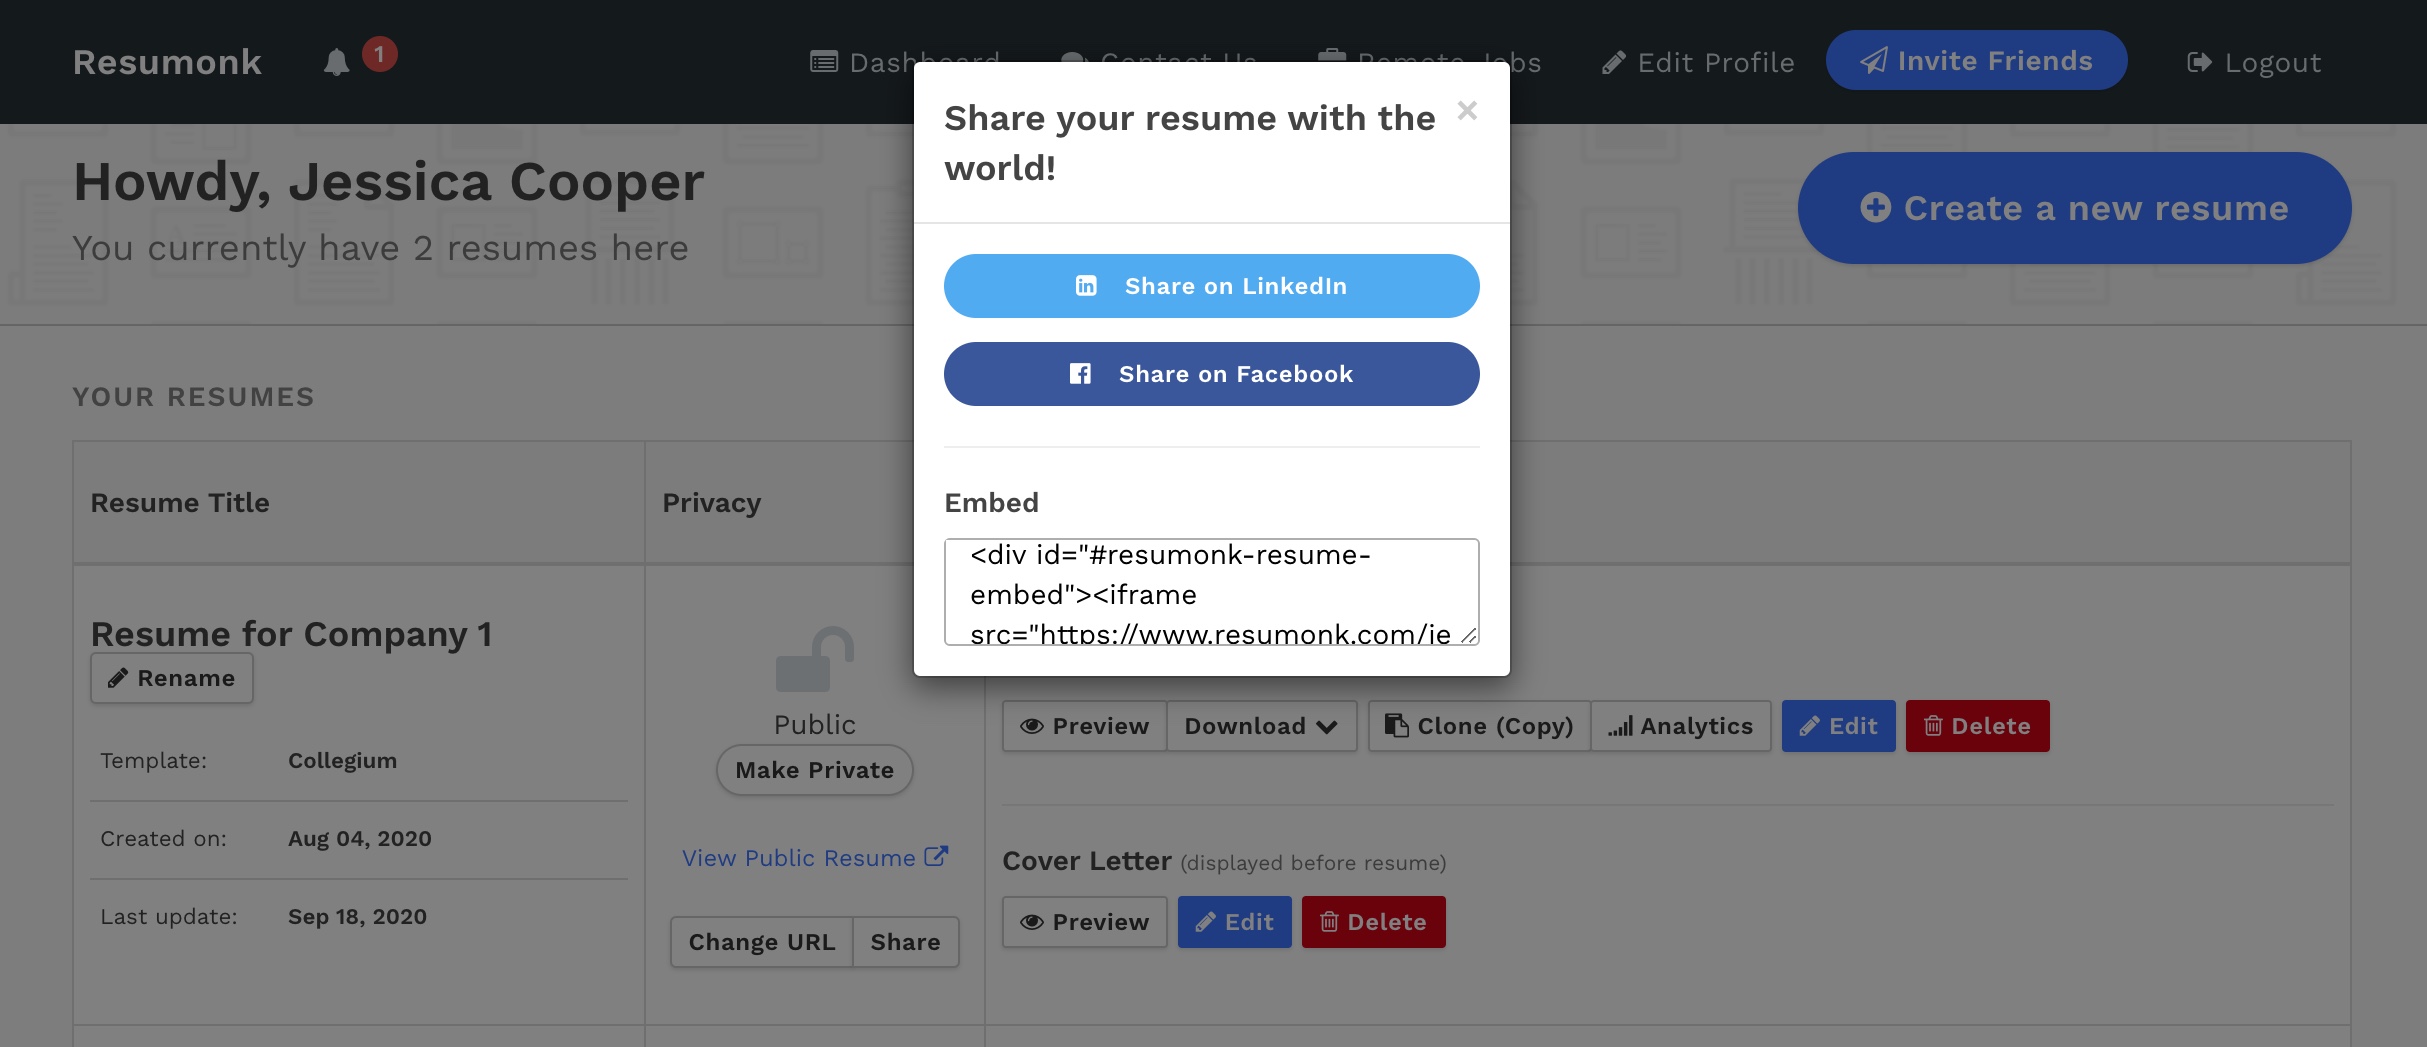The width and height of the screenshot is (2427, 1047).
Task: Edit the resume
Action: 1838,726
